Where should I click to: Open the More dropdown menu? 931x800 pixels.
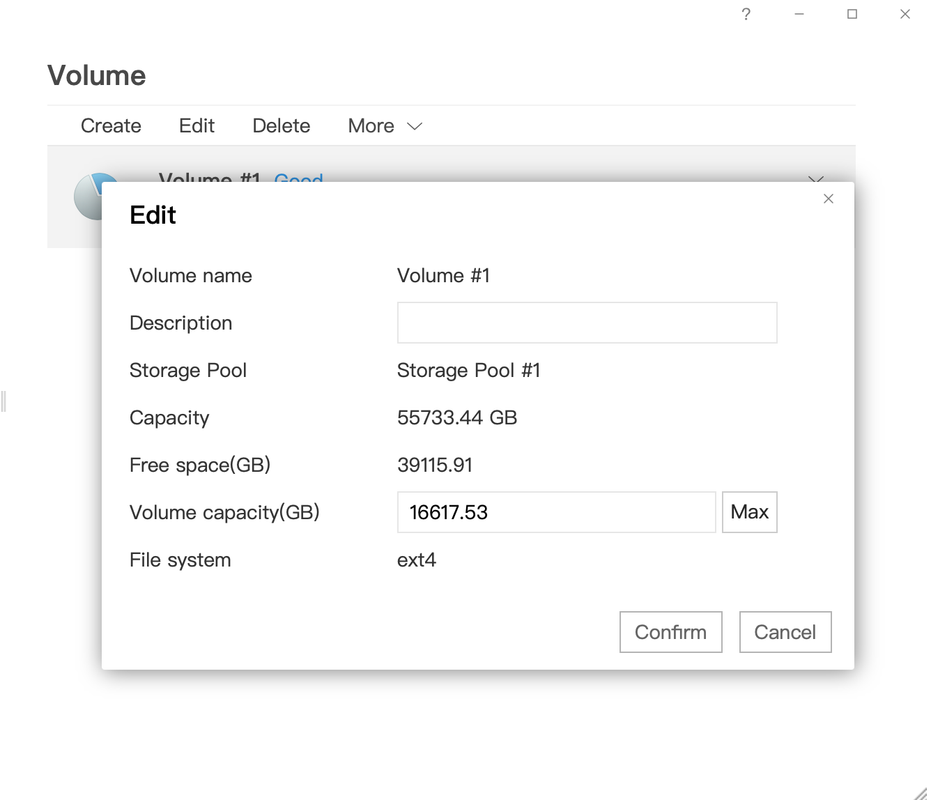(x=385, y=126)
